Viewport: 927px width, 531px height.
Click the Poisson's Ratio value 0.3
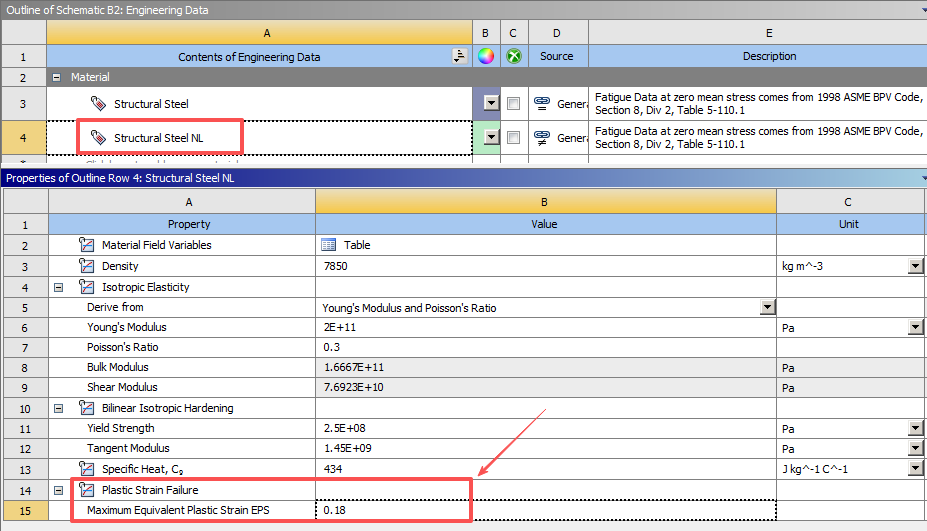(332, 347)
